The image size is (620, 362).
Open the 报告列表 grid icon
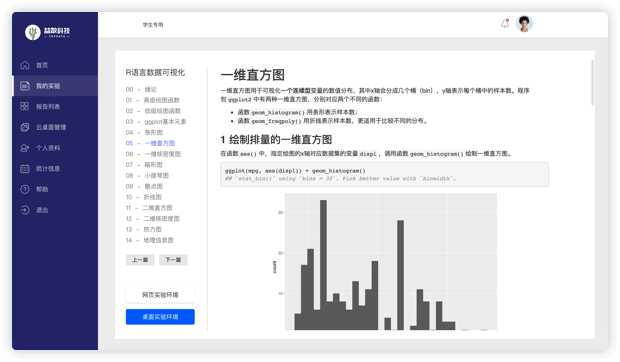tap(25, 106)
